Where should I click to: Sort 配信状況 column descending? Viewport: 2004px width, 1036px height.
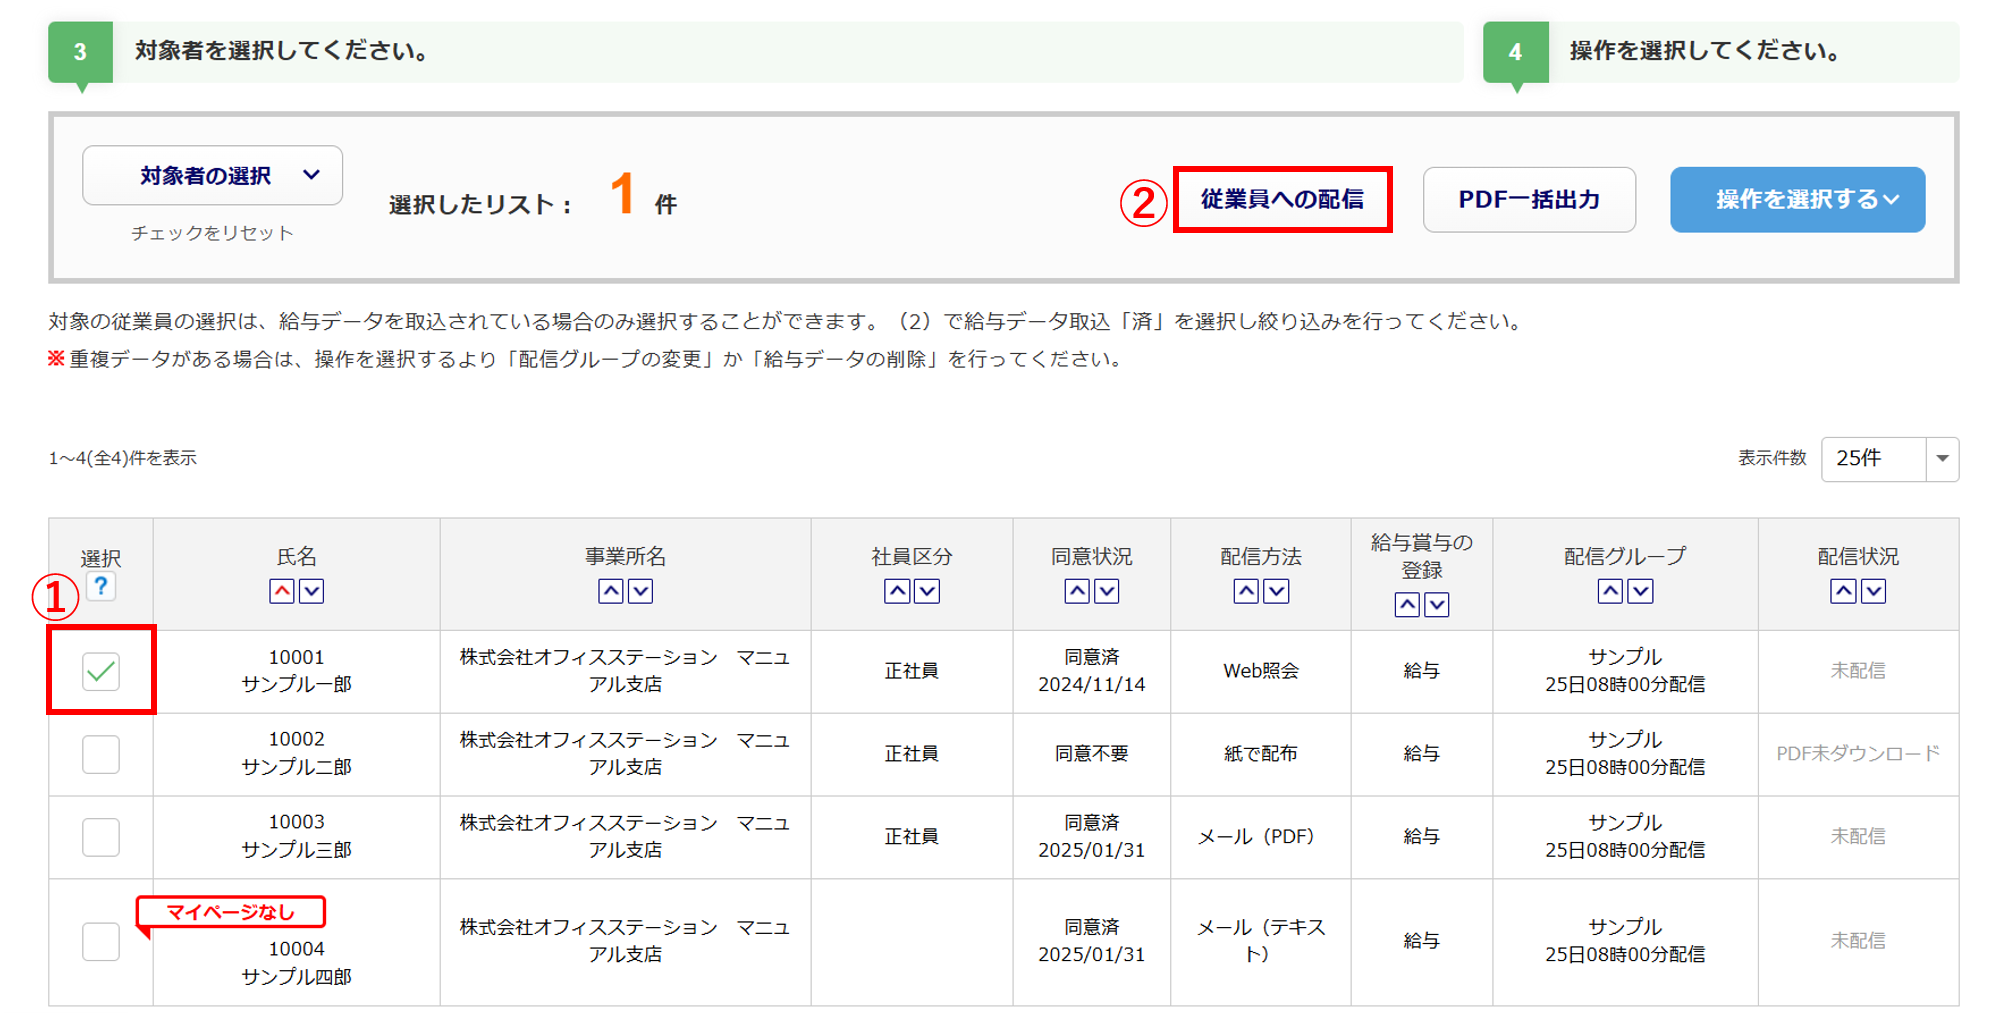coord(1874,591)
